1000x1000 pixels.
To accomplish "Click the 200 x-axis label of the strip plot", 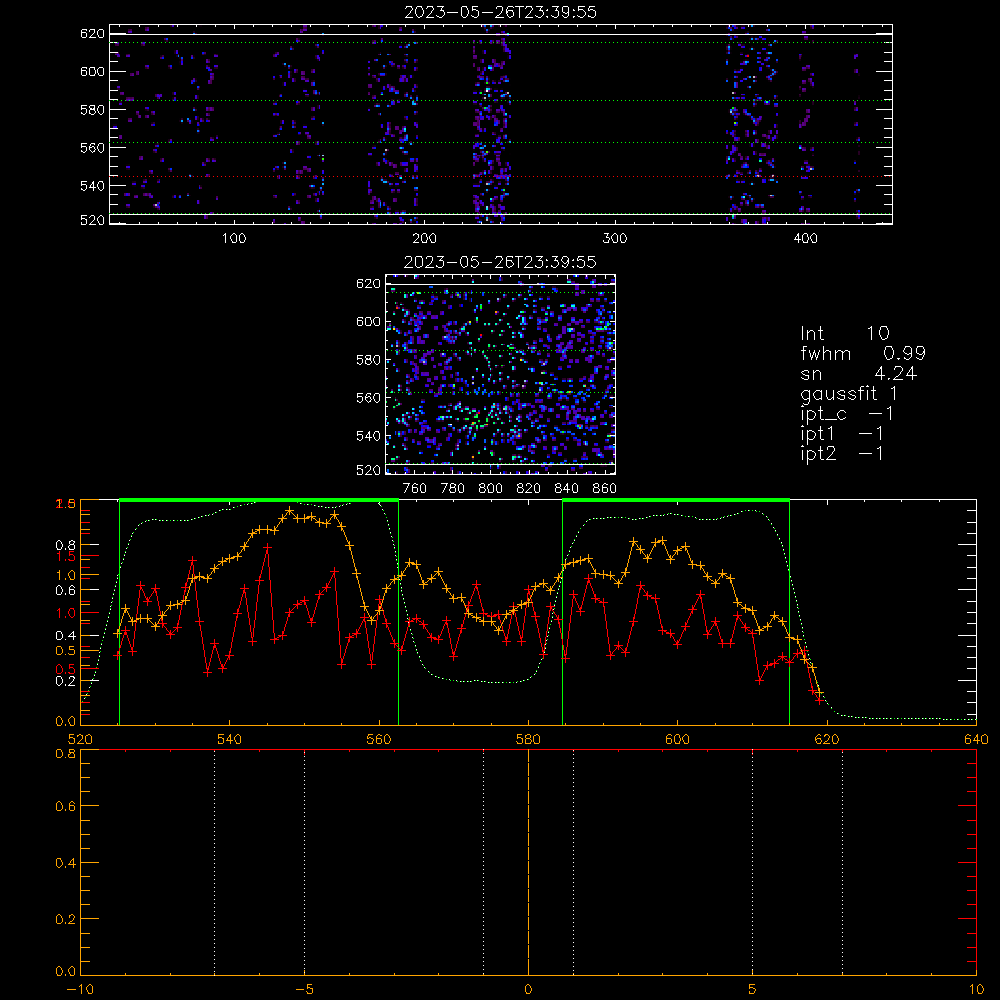I will [x=424, y=239].
